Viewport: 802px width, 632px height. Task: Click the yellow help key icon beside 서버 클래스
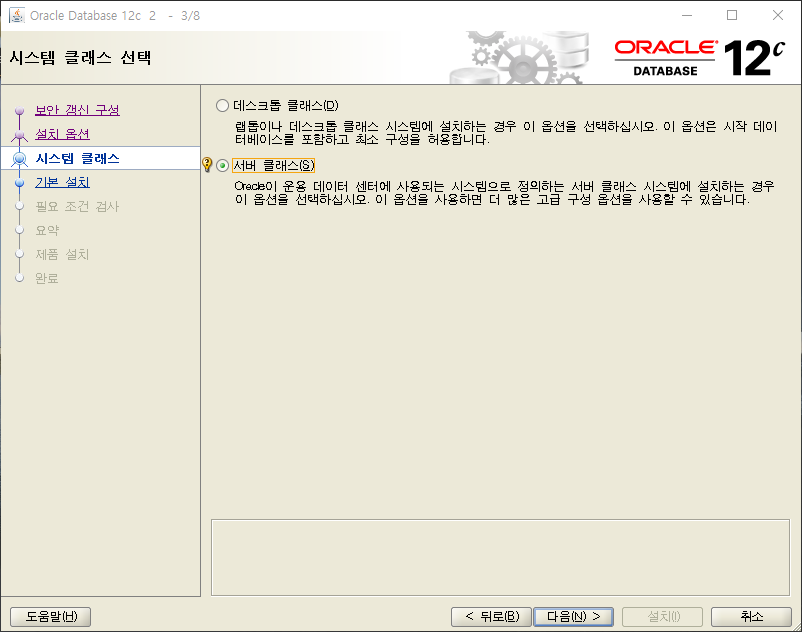[x=207, y=164]
